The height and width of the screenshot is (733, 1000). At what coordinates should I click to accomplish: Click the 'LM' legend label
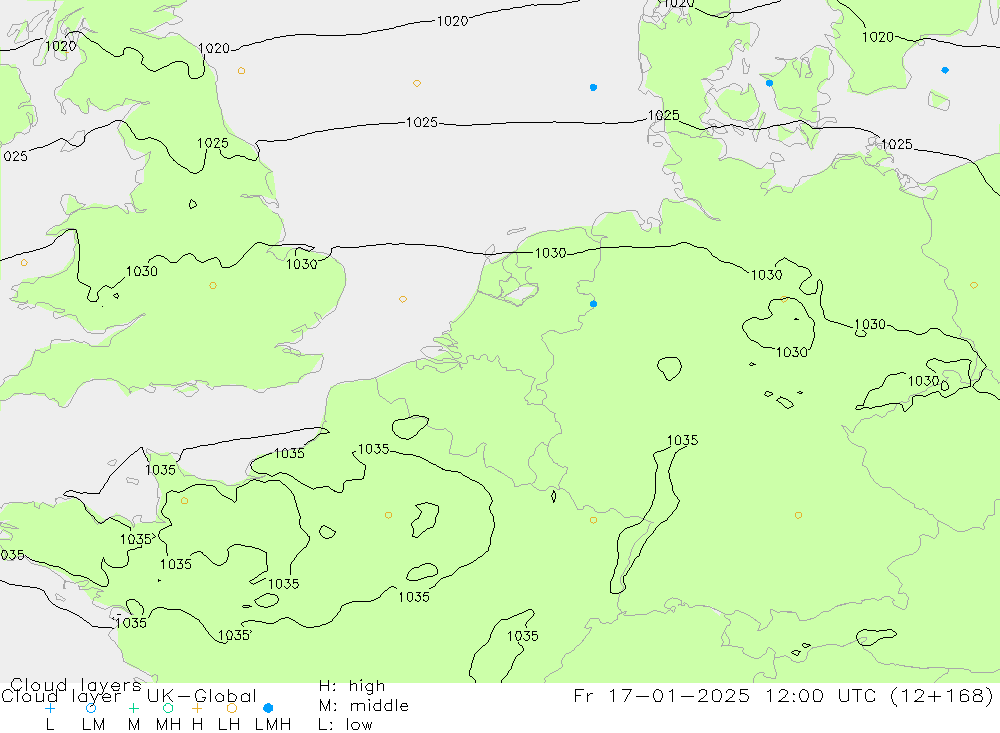[x=93, y=725]
